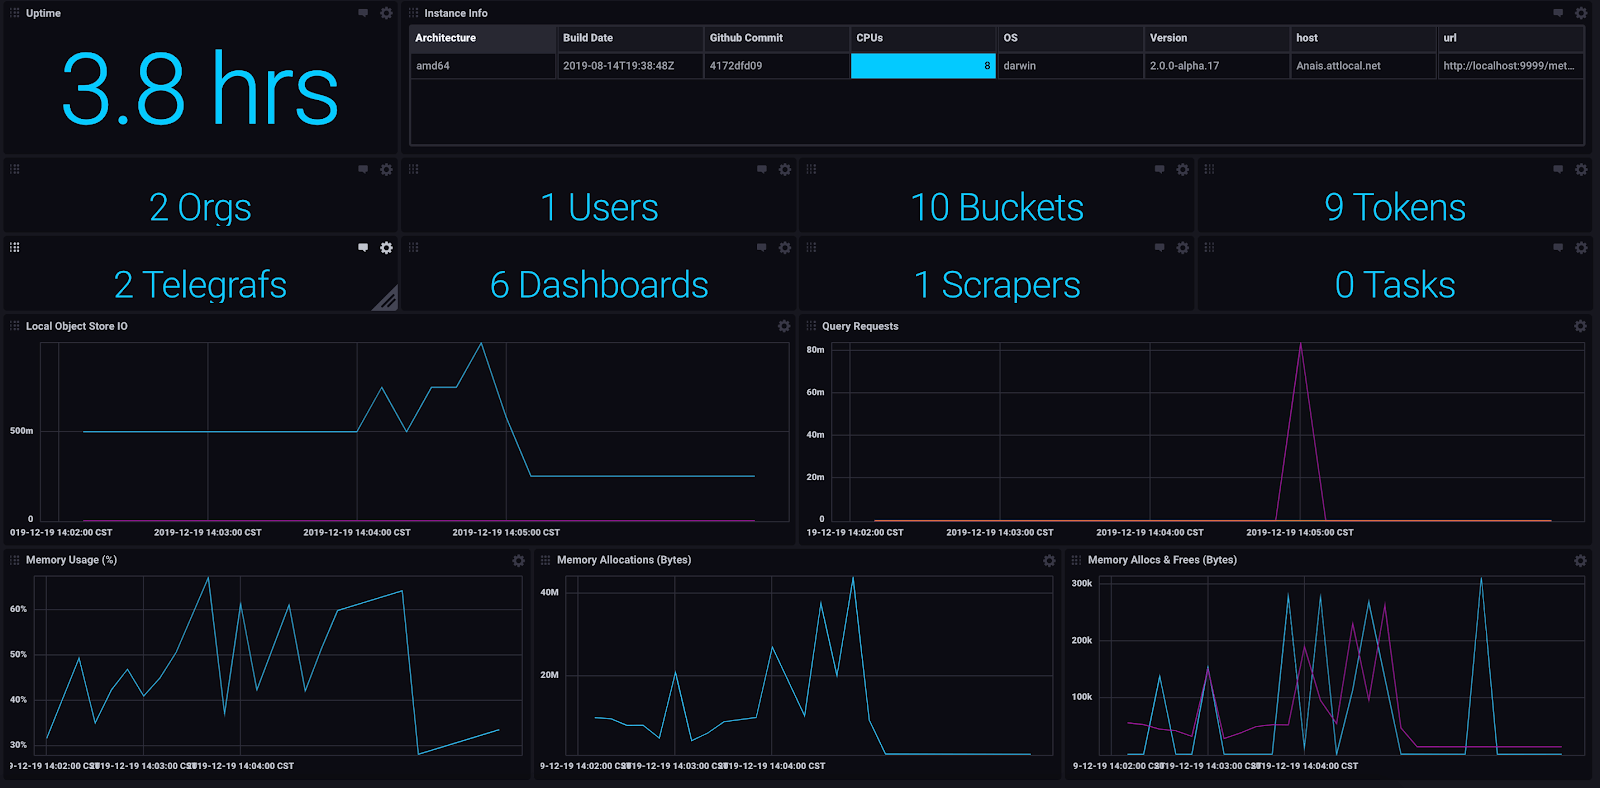Screen dimensions: 1600x788
Task: View the note icon on the Orgs cell
Action: pos(363,170)
